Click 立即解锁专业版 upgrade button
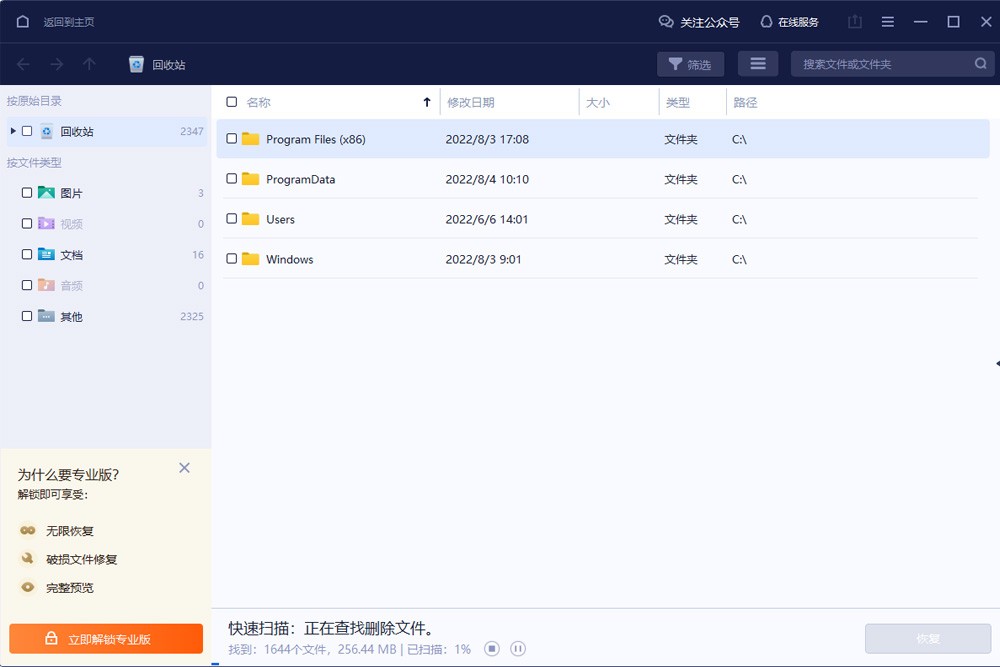The height and width of the screenshot is (667, 1000). [x=106, y=639]
